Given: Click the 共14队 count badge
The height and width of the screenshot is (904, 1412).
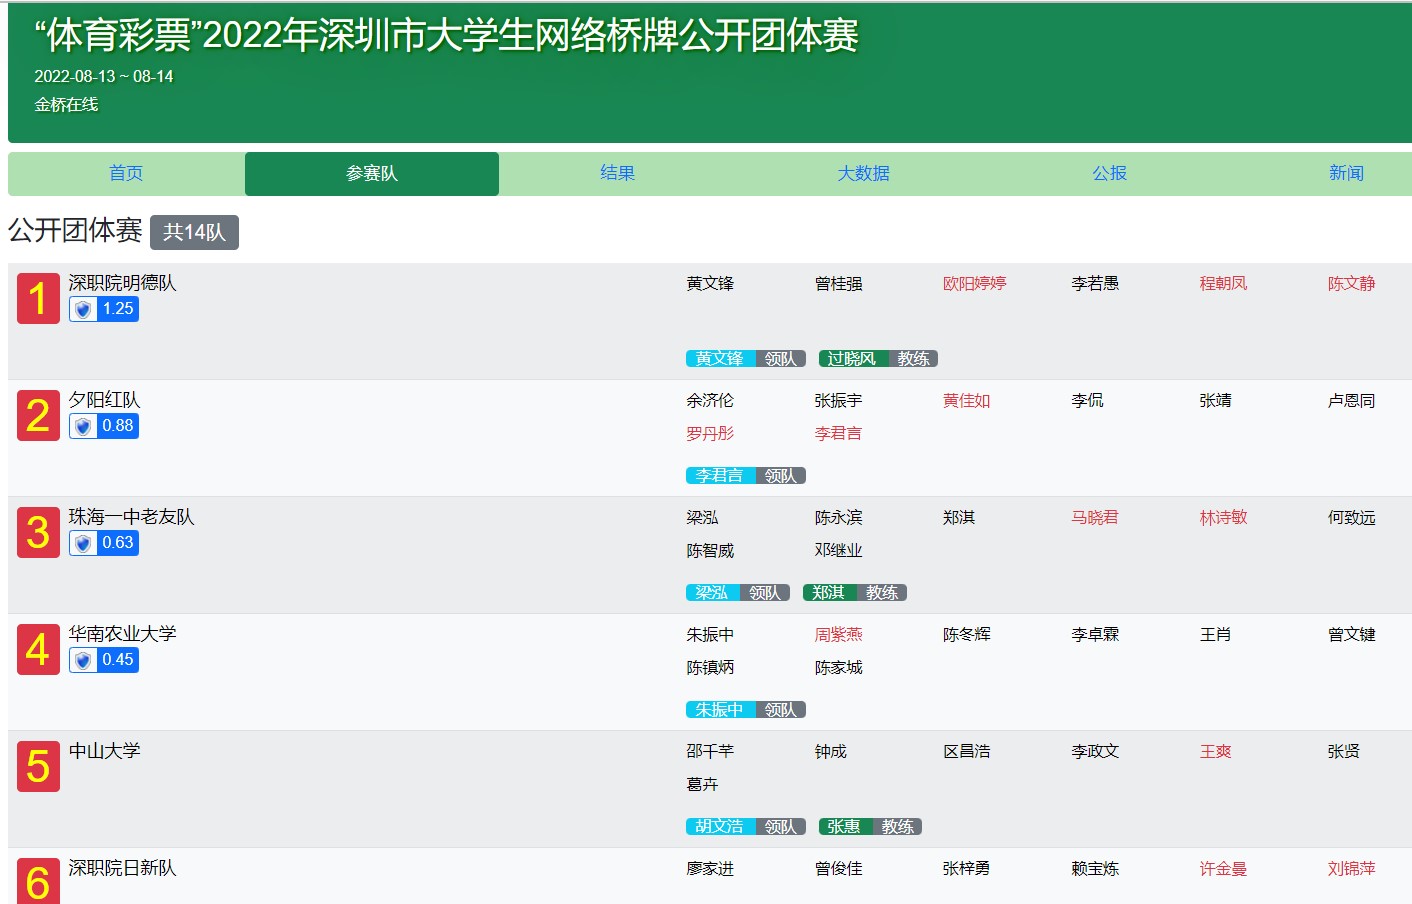Looking at the screenshot, I should pyautogui.click(x=194, y=232).
